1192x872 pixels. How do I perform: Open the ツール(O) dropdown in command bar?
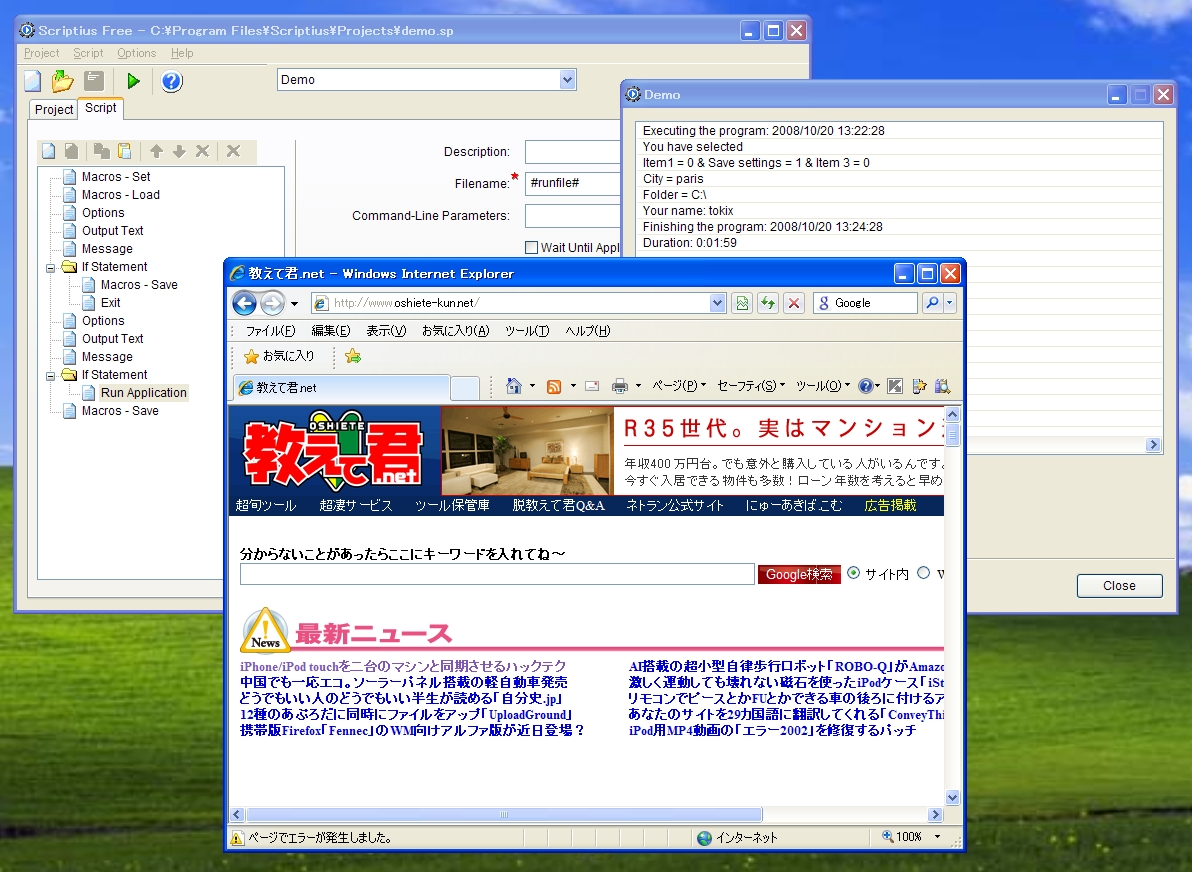(x=823, y=386)
